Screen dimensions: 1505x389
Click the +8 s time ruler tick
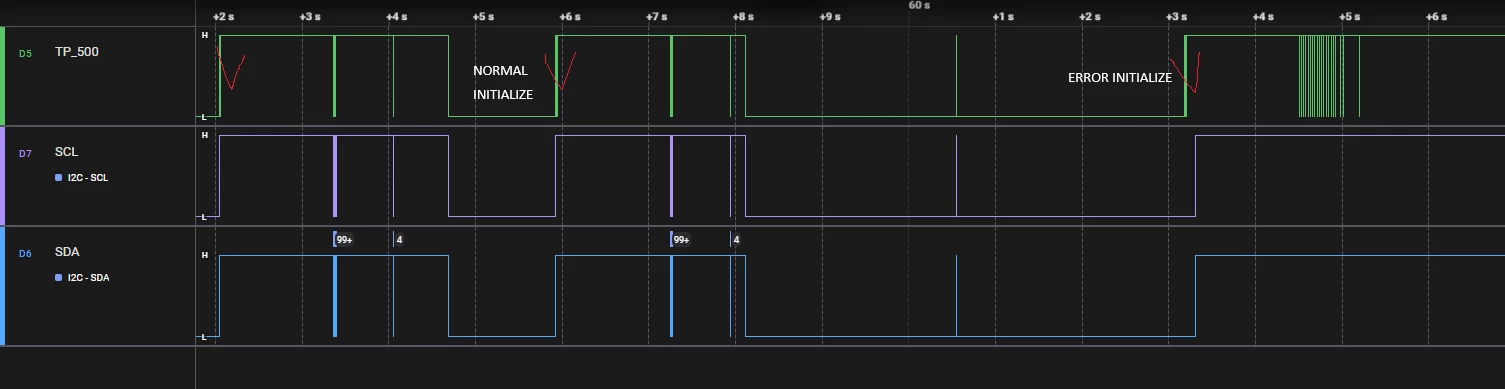743,17
